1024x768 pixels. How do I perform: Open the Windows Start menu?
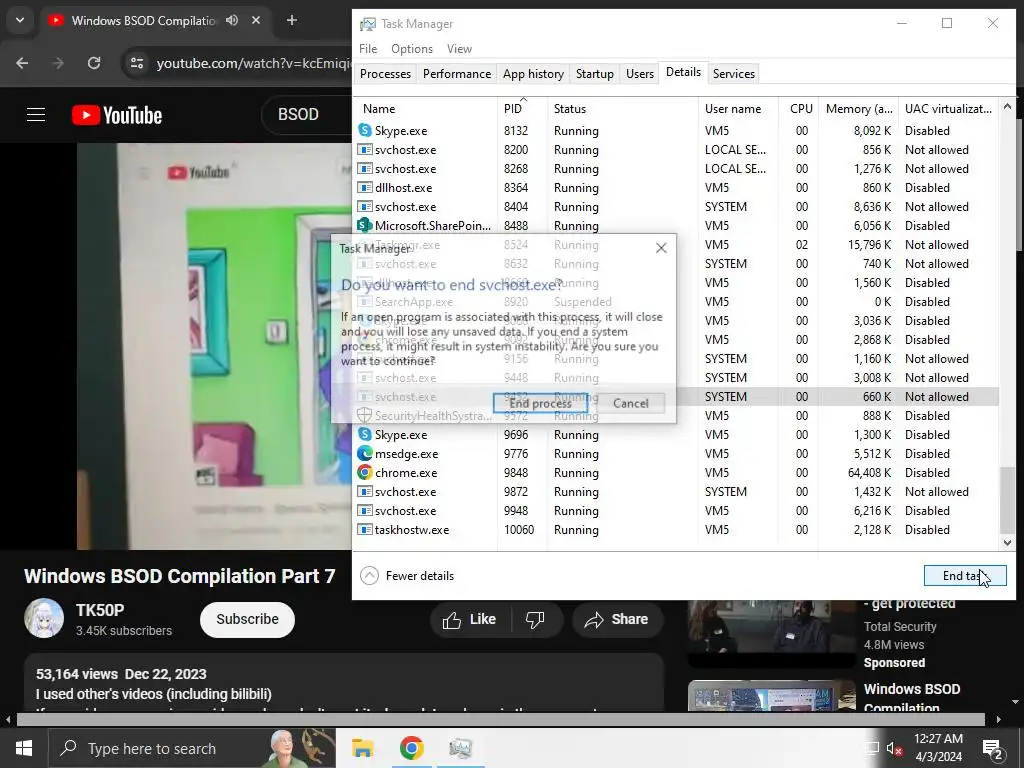coord(24,748)
